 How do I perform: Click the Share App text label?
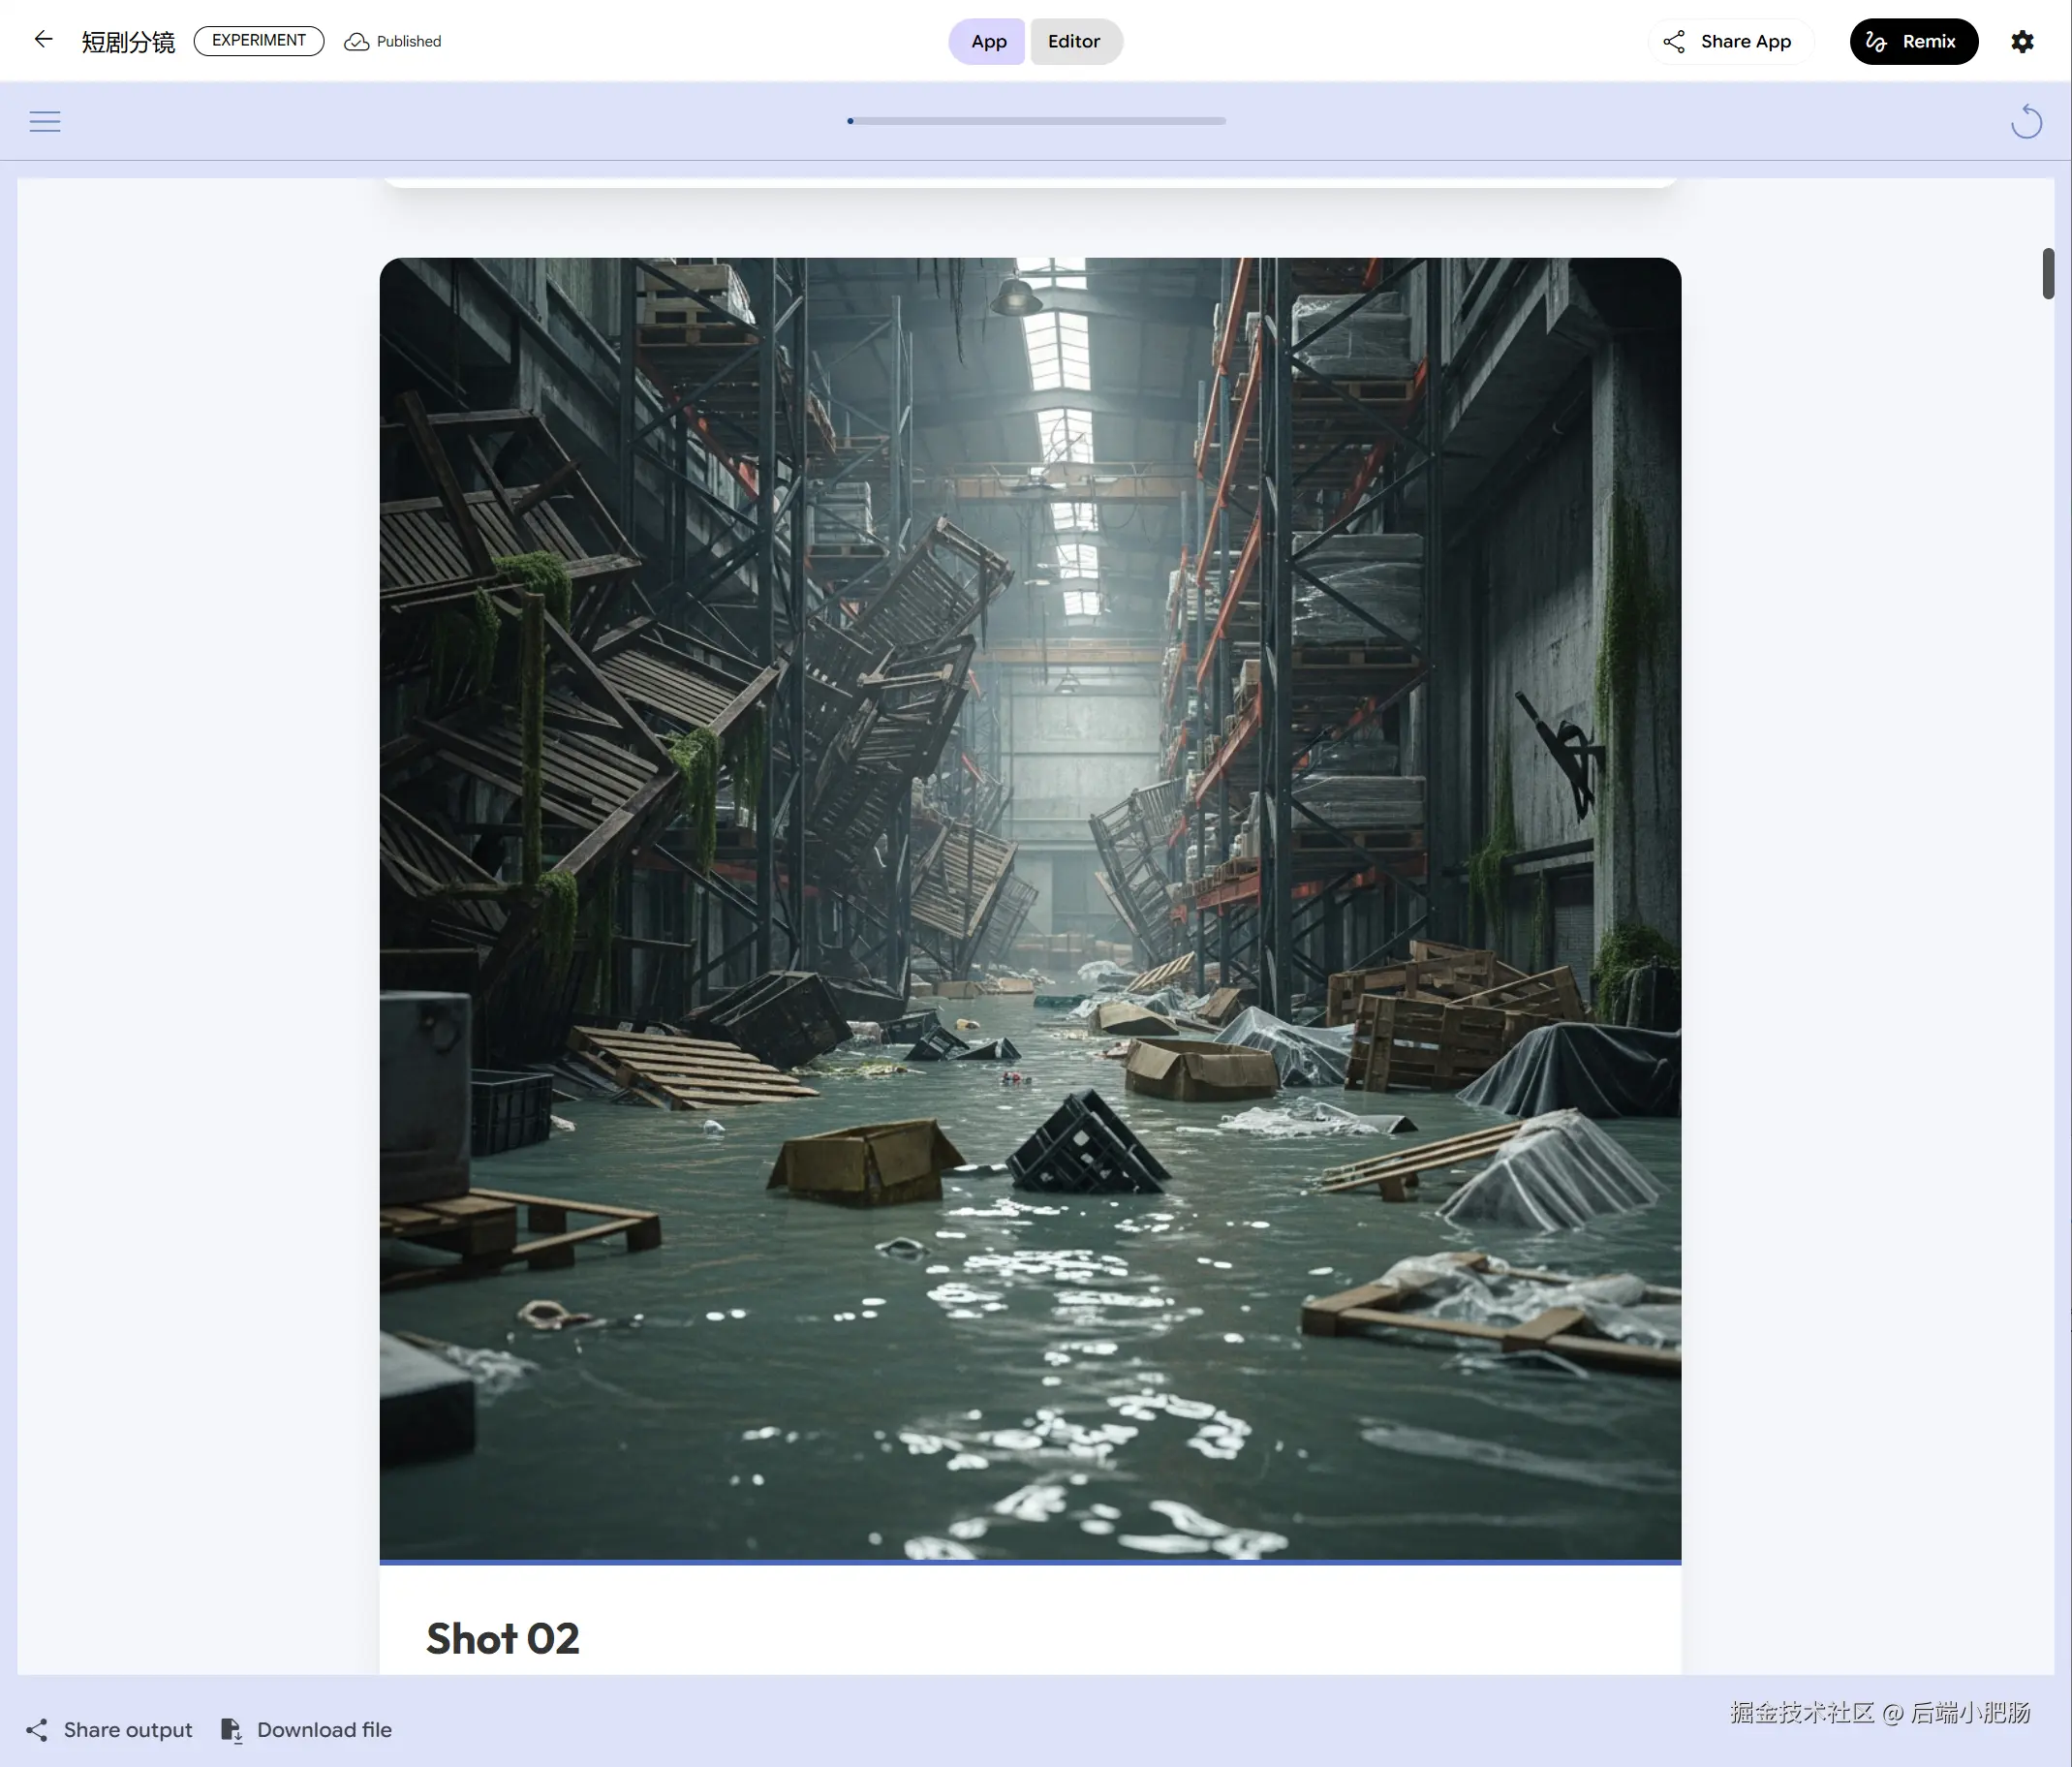1745,41
